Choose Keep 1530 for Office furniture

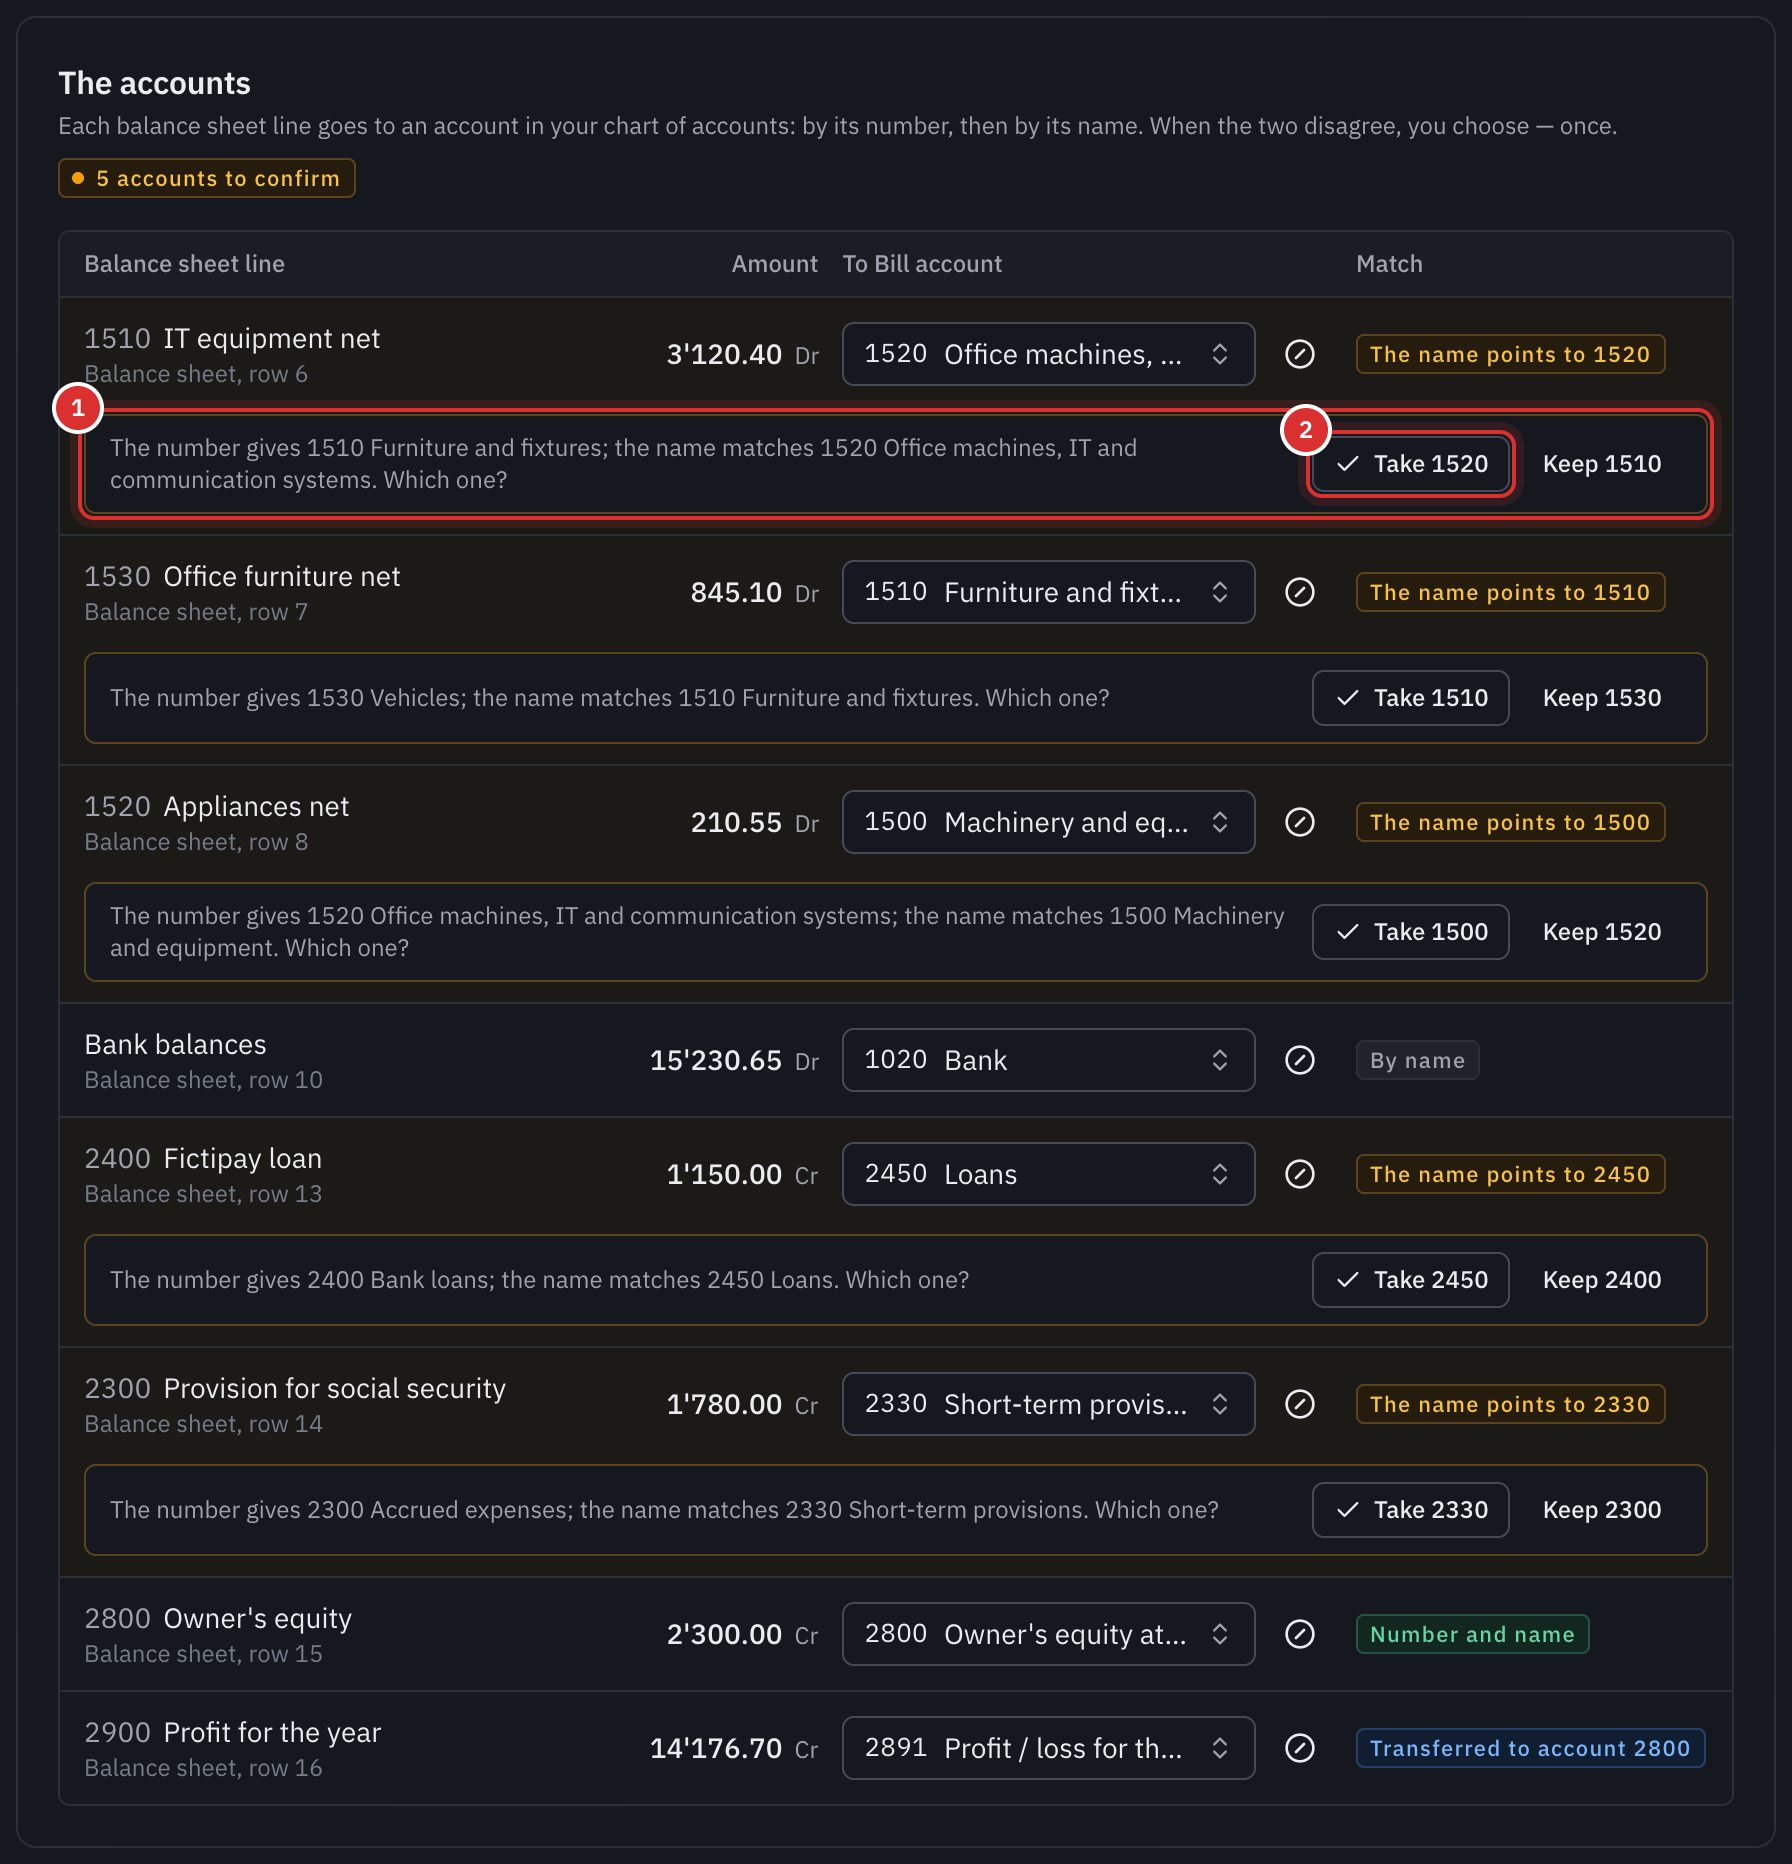[1602, 698]
